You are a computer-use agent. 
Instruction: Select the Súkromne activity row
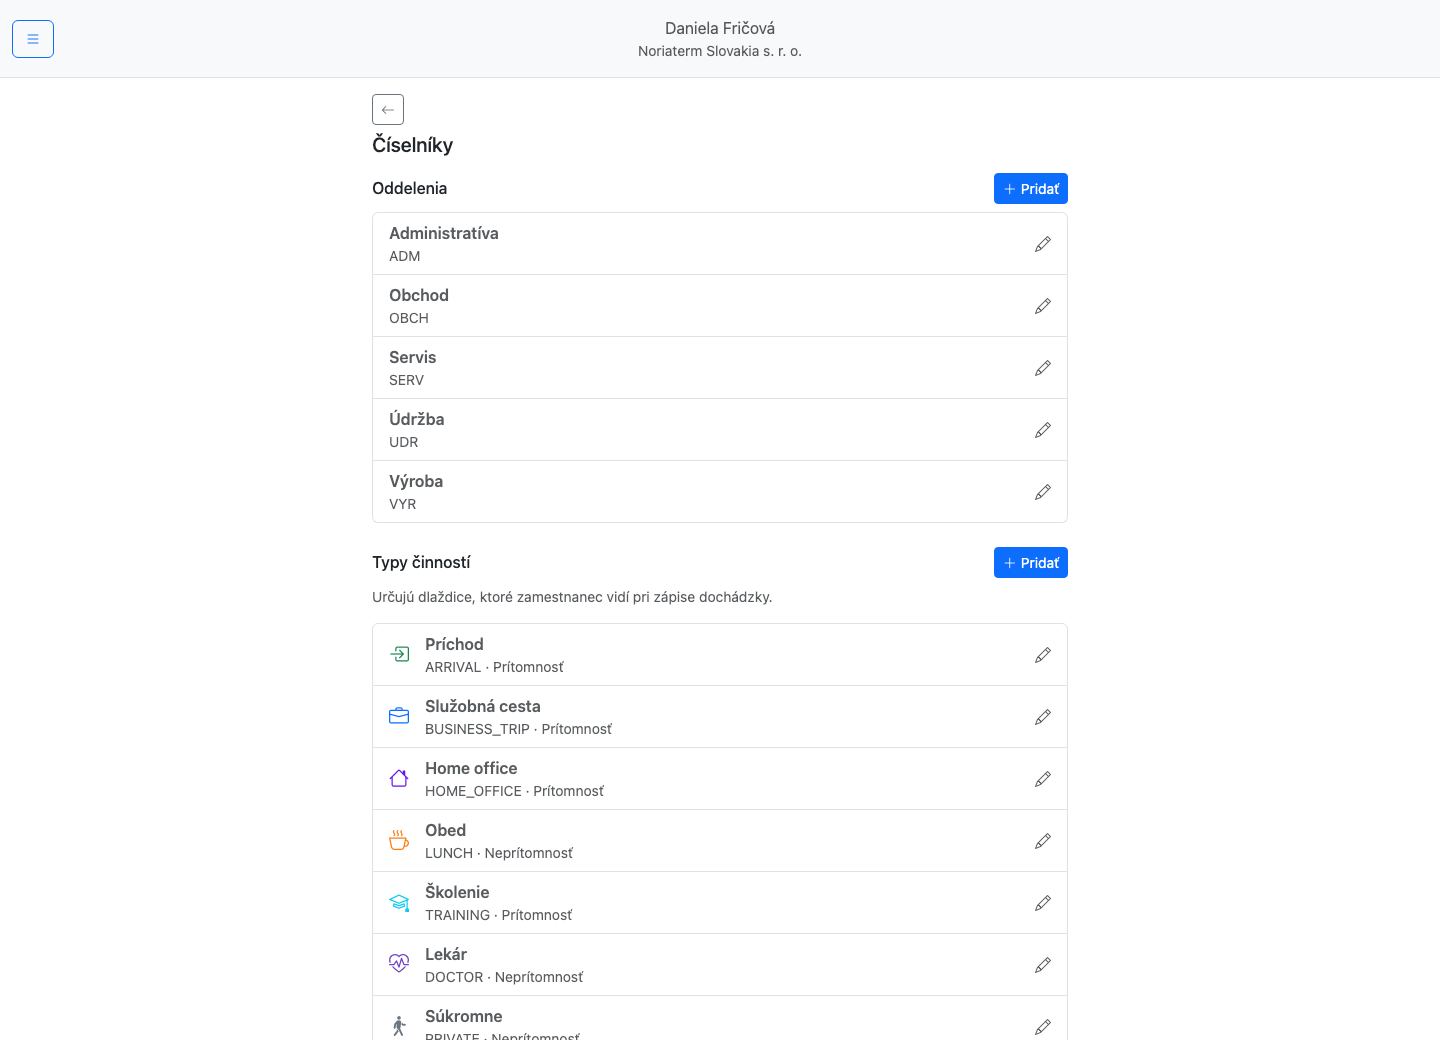coord(720,1018)
